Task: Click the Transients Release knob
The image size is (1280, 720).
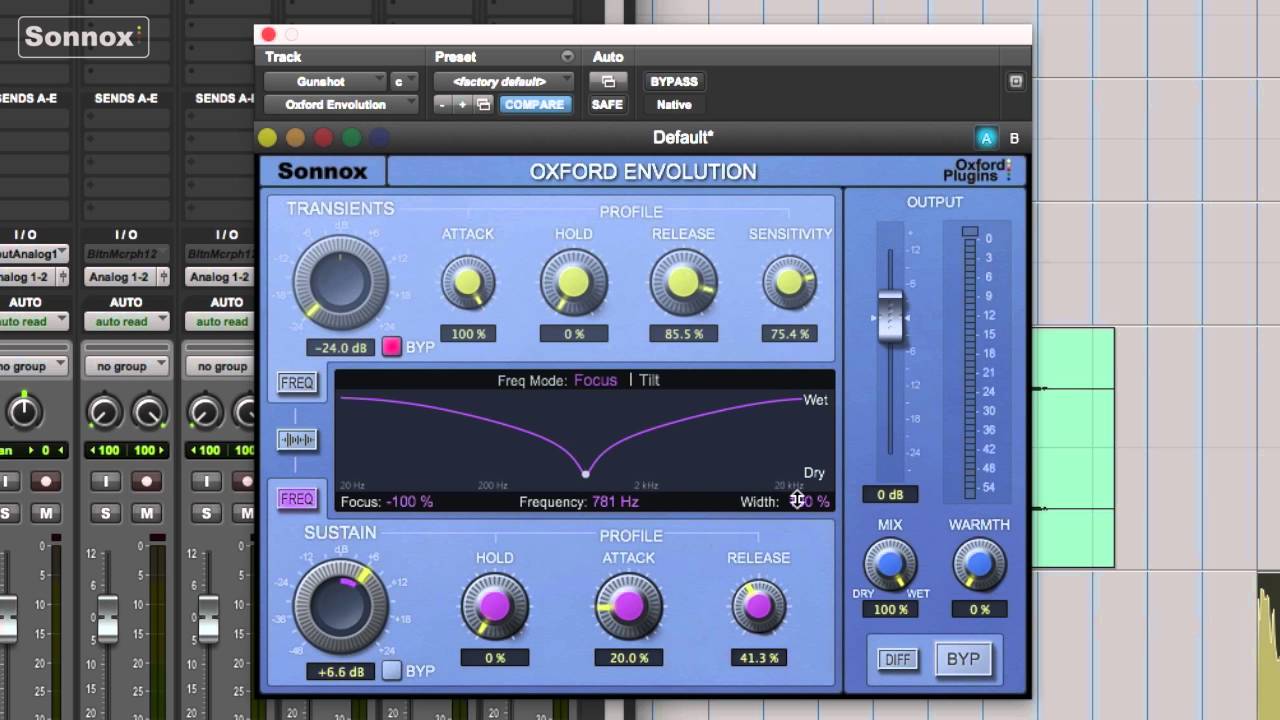Action: (x=684, y=283)
